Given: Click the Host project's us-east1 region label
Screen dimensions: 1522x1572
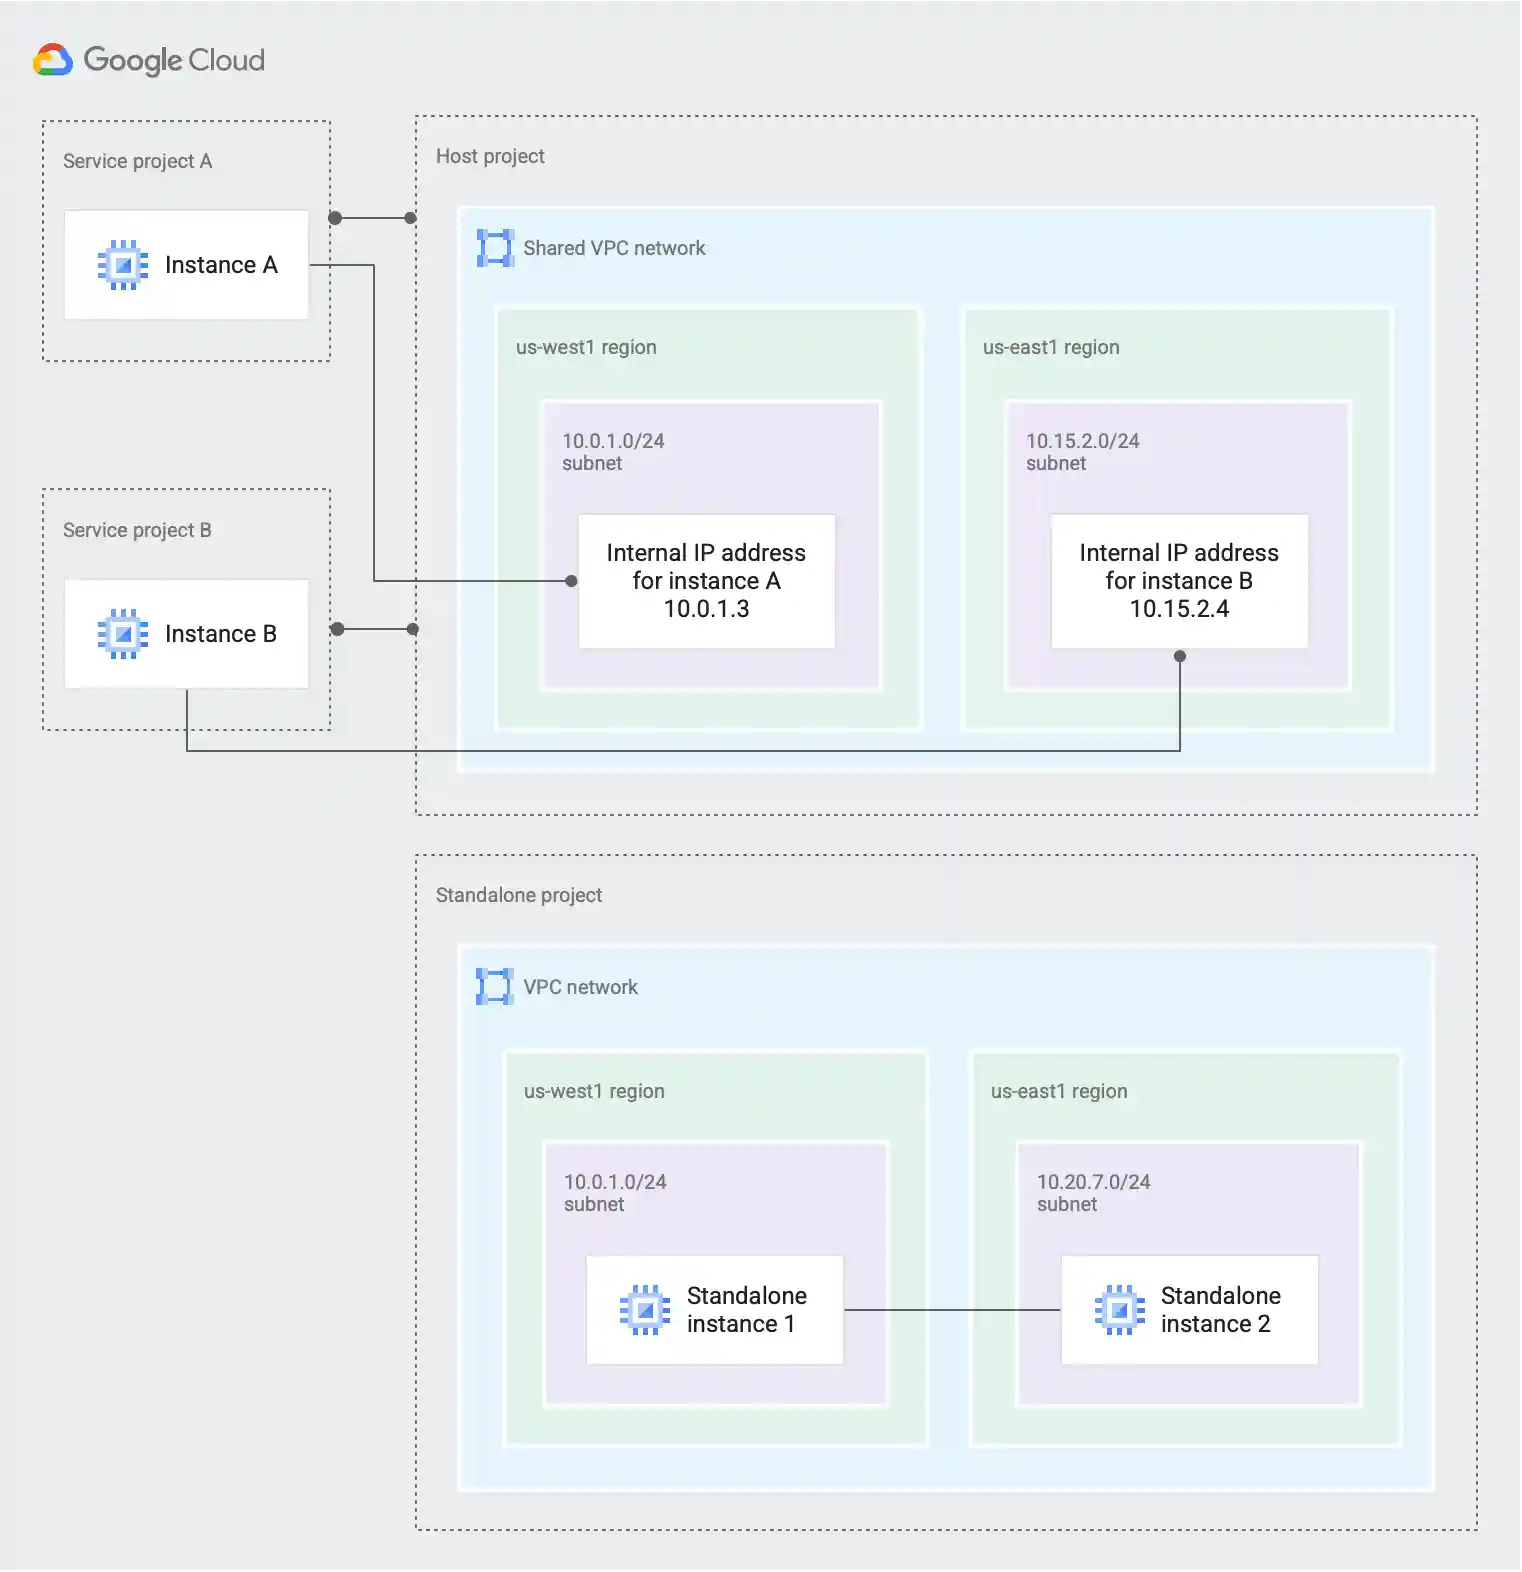Looking at the screenshot, I should (1051, 347).
